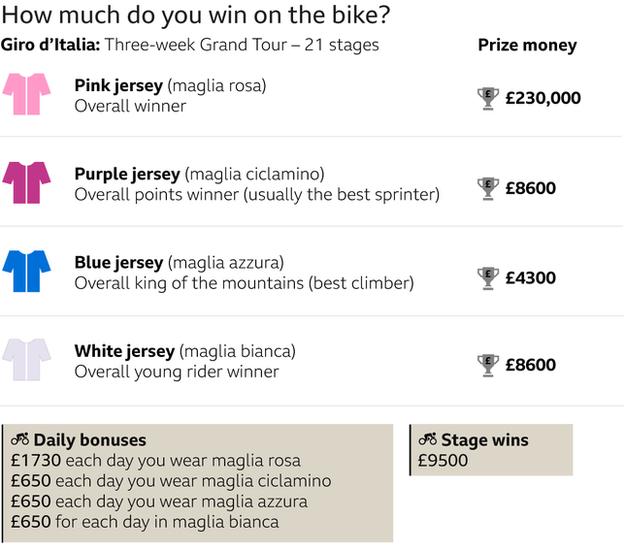Viewport: 624px width, 551px height.
Task: Click the blue maglia azzura jersey icon
Action: point(27,271)
